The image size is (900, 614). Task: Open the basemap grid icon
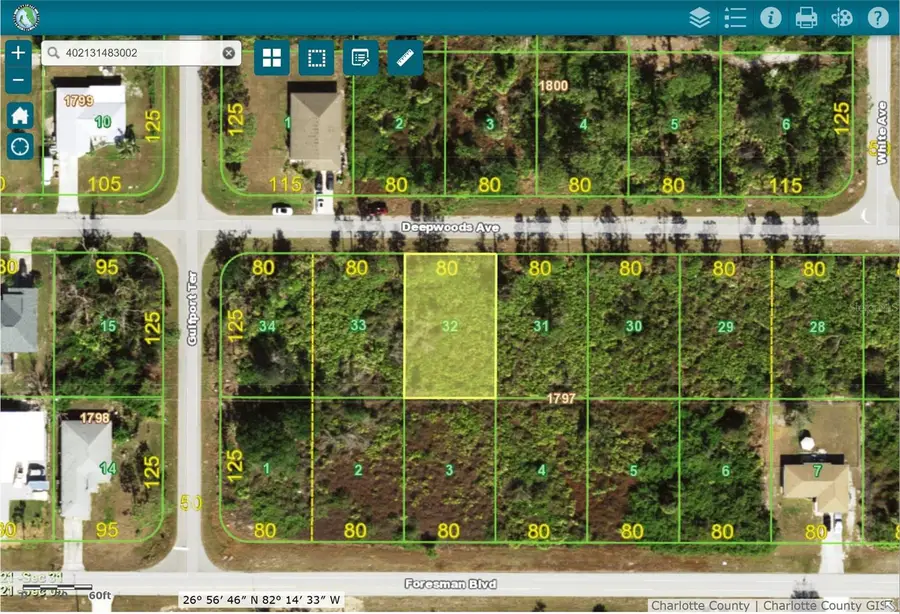[271, 58]
